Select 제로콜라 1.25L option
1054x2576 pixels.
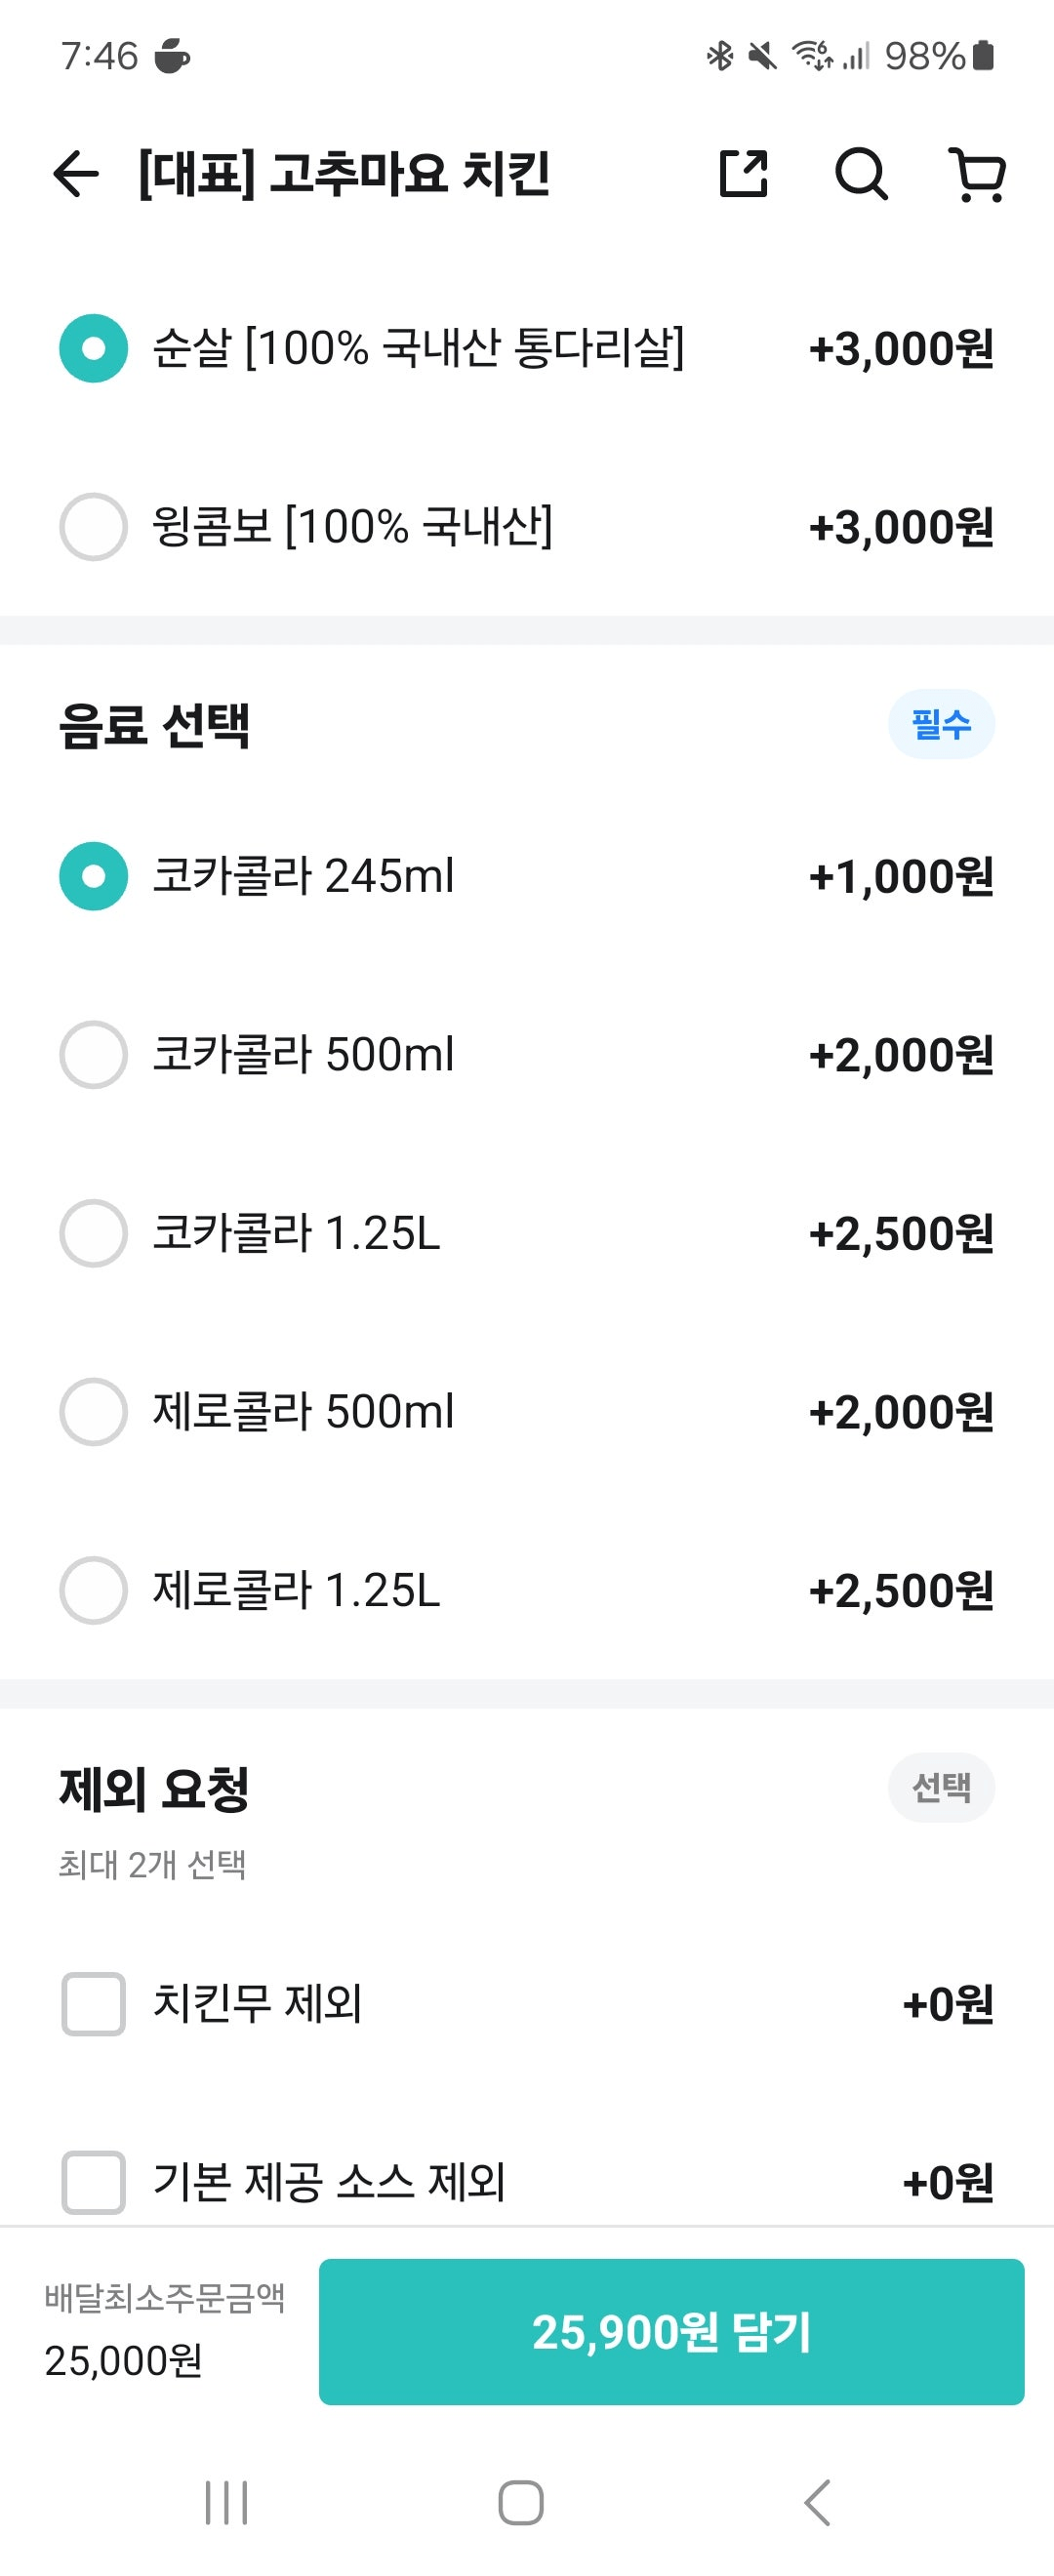coord(93,1590)
